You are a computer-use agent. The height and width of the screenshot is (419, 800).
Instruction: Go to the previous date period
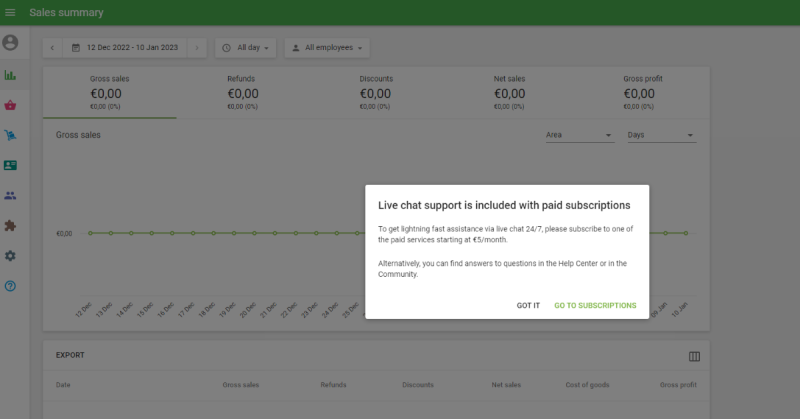tap(52, 47)
